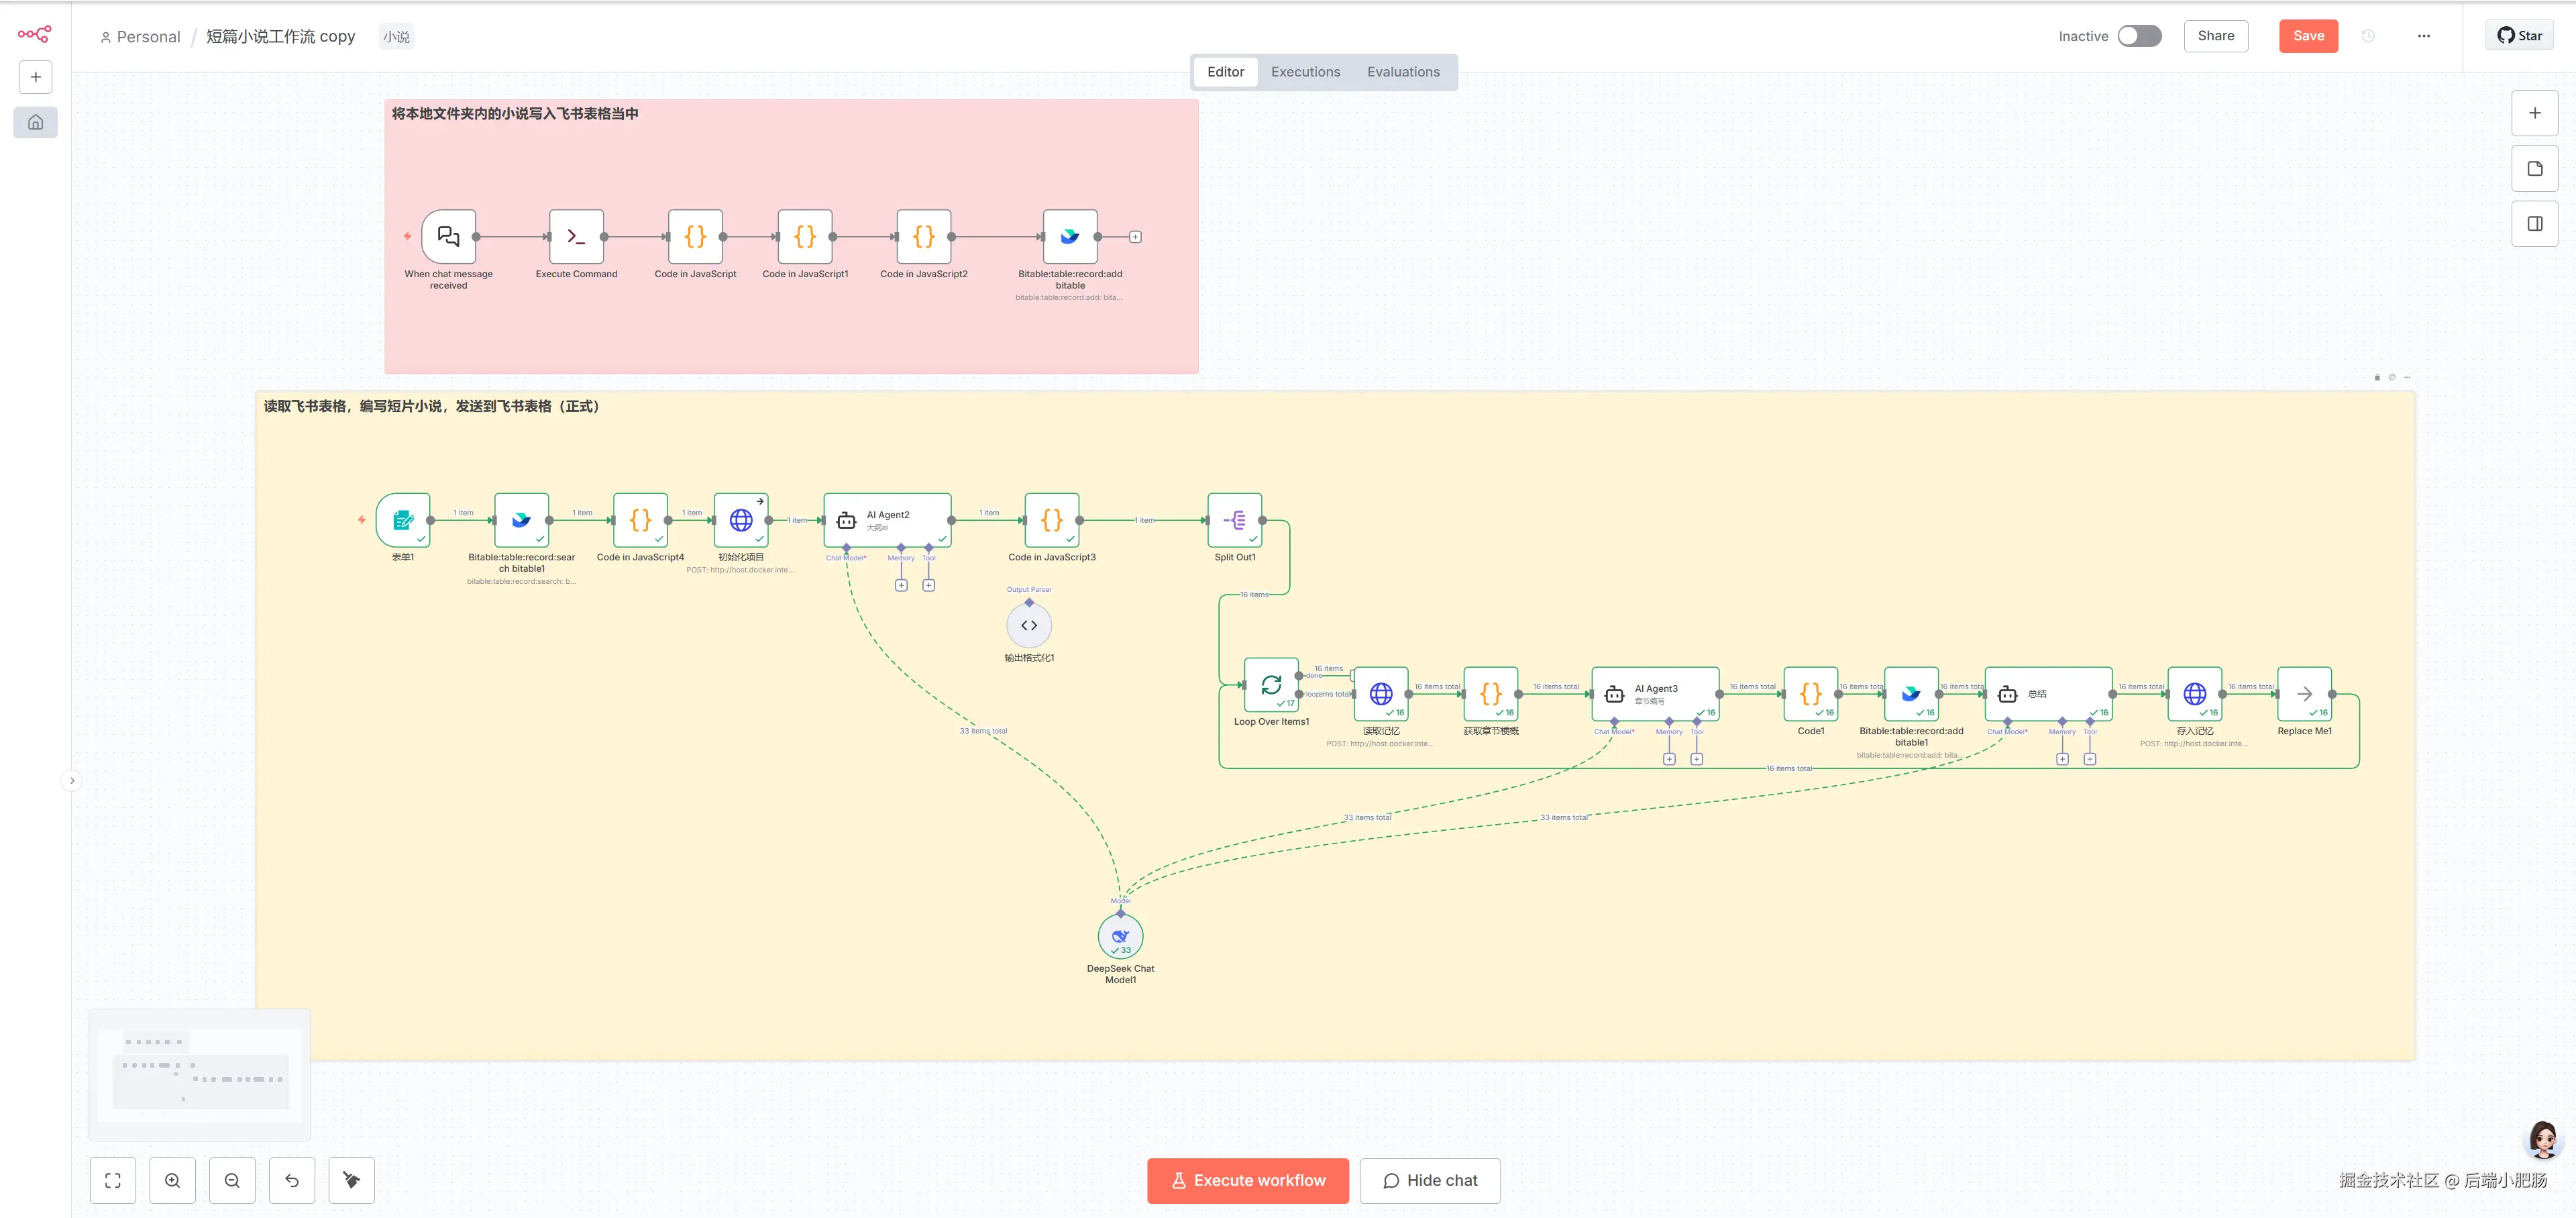This screenshot has height=1218, width=2576.
Task: Click the Execute Command node icon
Action: (576, 237)
